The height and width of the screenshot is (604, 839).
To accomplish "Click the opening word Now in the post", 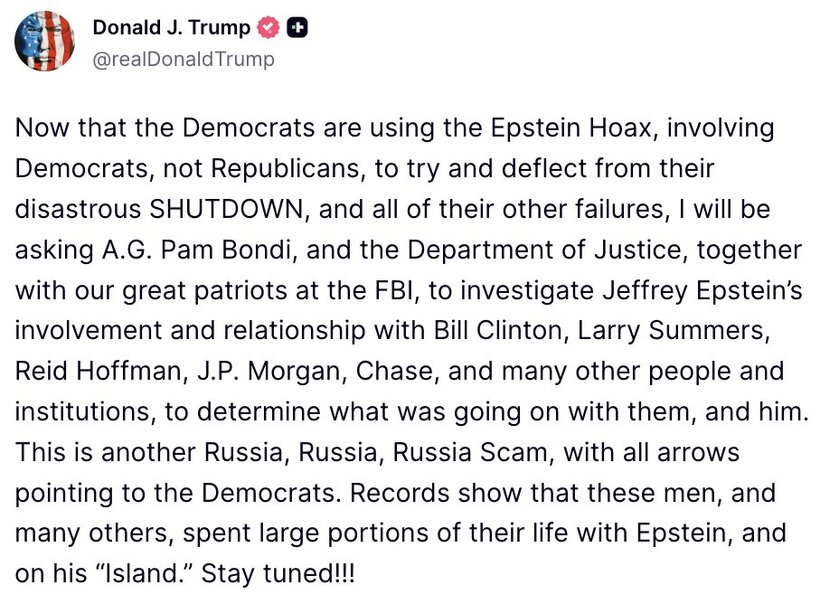I will tap(40, 128).
